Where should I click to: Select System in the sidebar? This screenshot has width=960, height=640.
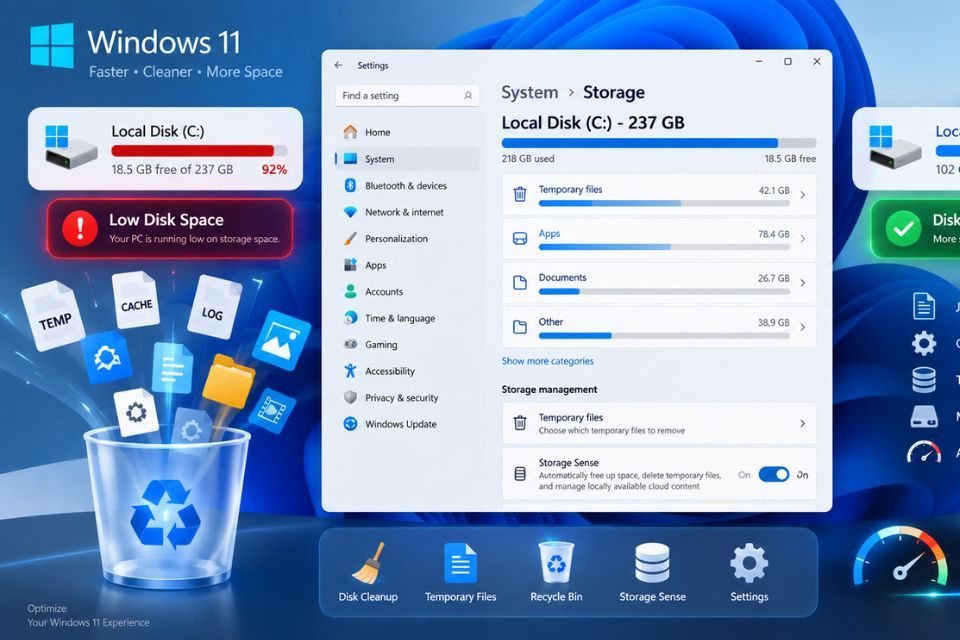407,159
